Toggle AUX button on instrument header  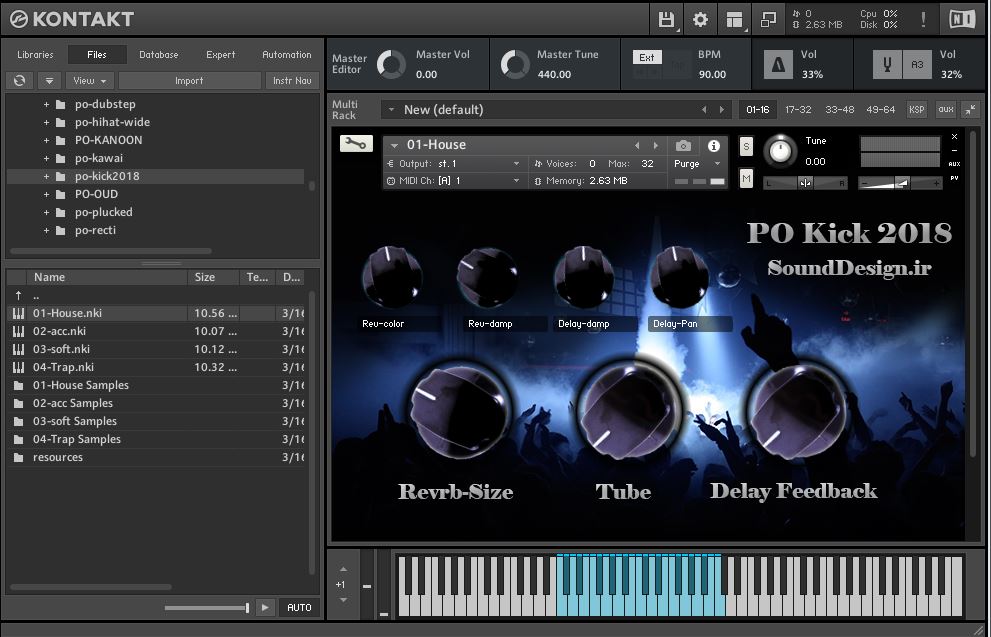click(x=954, y=164)
